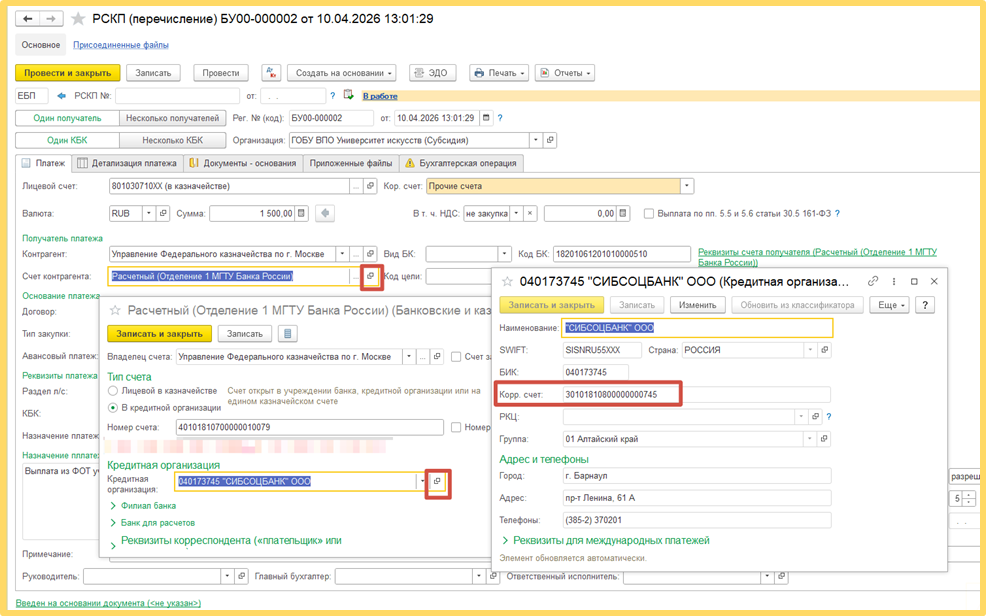The image size is (986, 616).
Task: Open the Контрагент record with its open icon
Action: 370,254
